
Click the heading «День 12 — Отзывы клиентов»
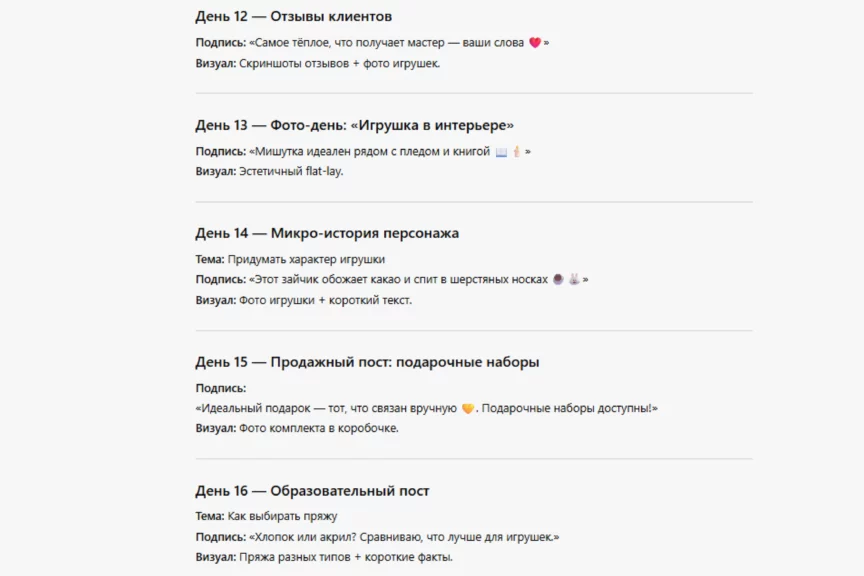293,16
